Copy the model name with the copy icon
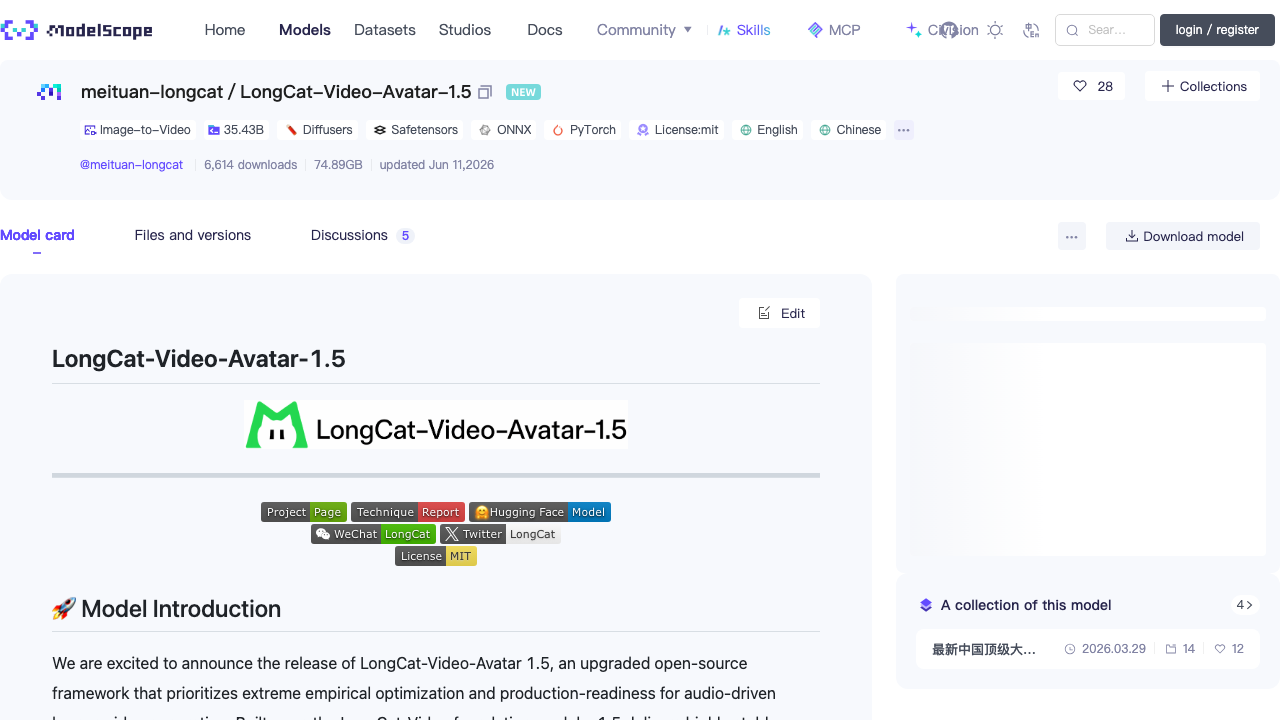The height and width of the screenshot is (720, 1280). click(485, 92)
